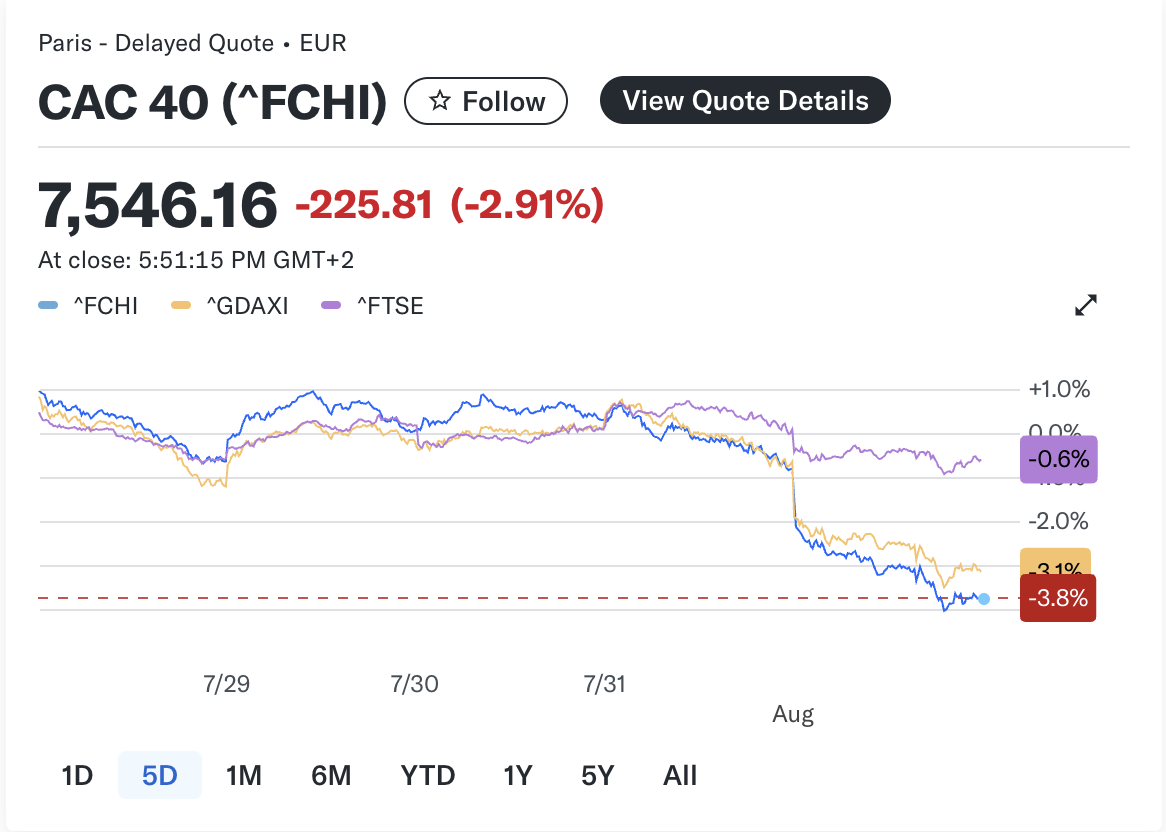Viewport: 1166px width, 832px height.
Task: Click the 7,546.16 index price
Action: click(x=158, y=205)
